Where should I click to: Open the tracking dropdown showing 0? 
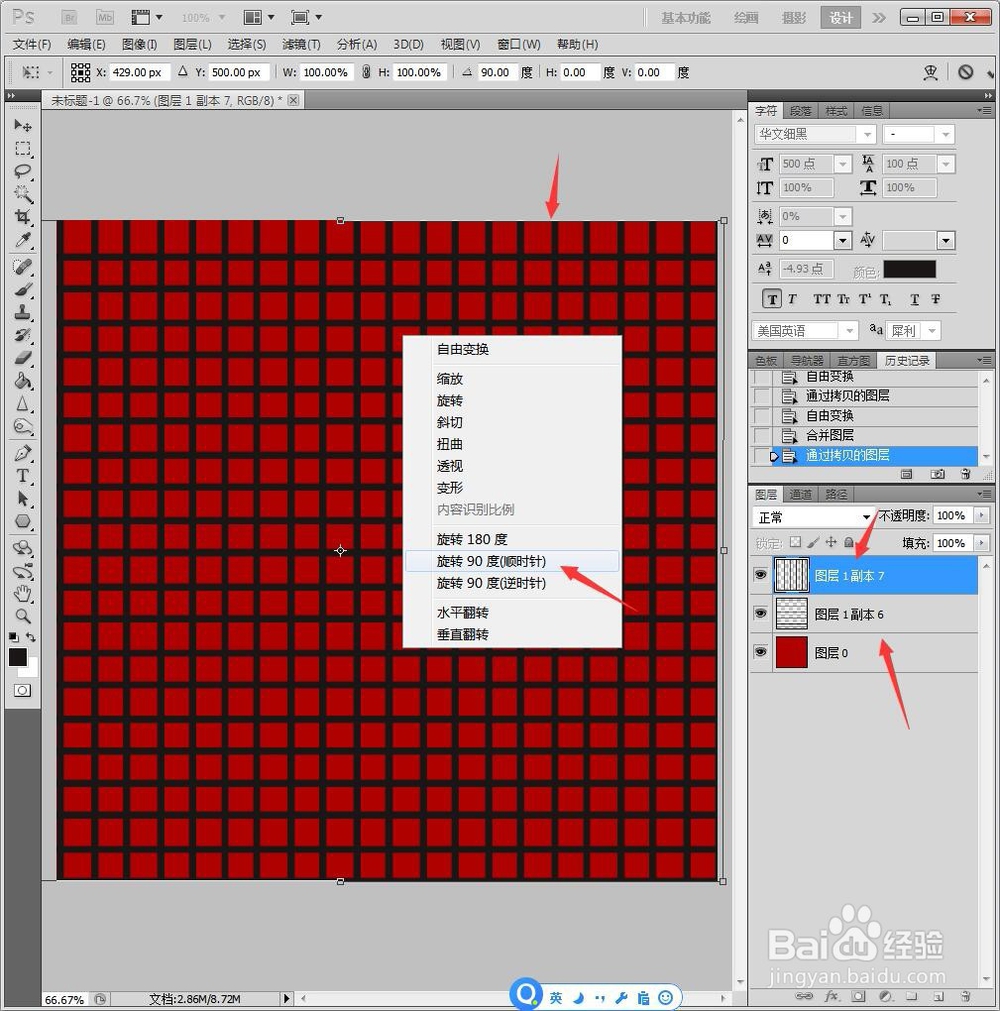pos(843,240)
